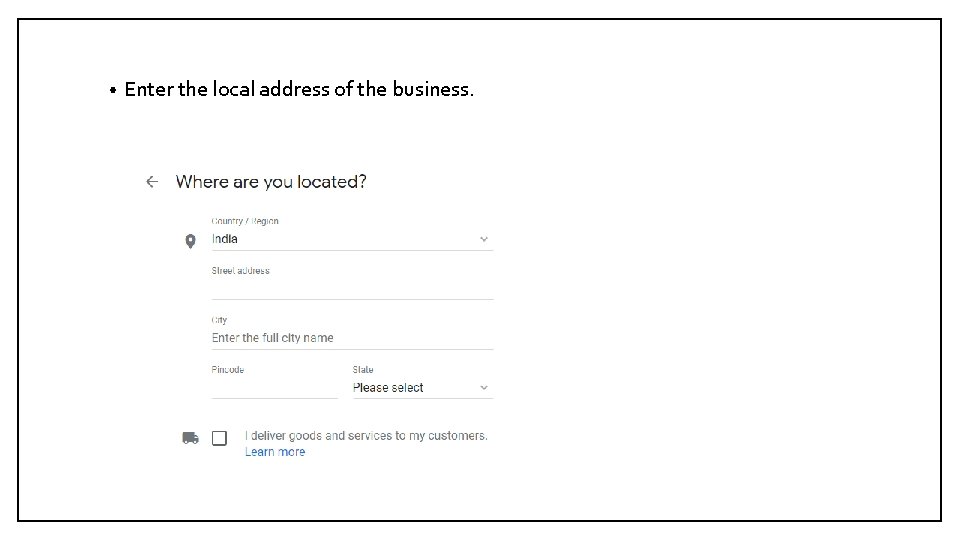Click the "Please select" state placeholder
The image size is (960, 540).
click(x=388, y=388)
